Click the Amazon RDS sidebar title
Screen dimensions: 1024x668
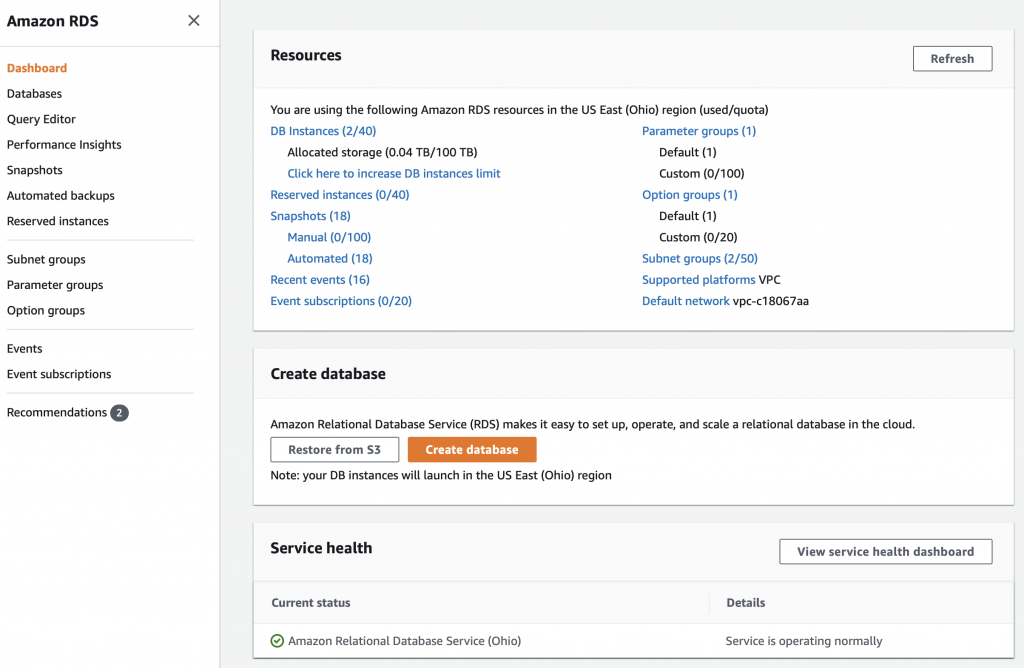pyautogui.click(x=52, y=21)
